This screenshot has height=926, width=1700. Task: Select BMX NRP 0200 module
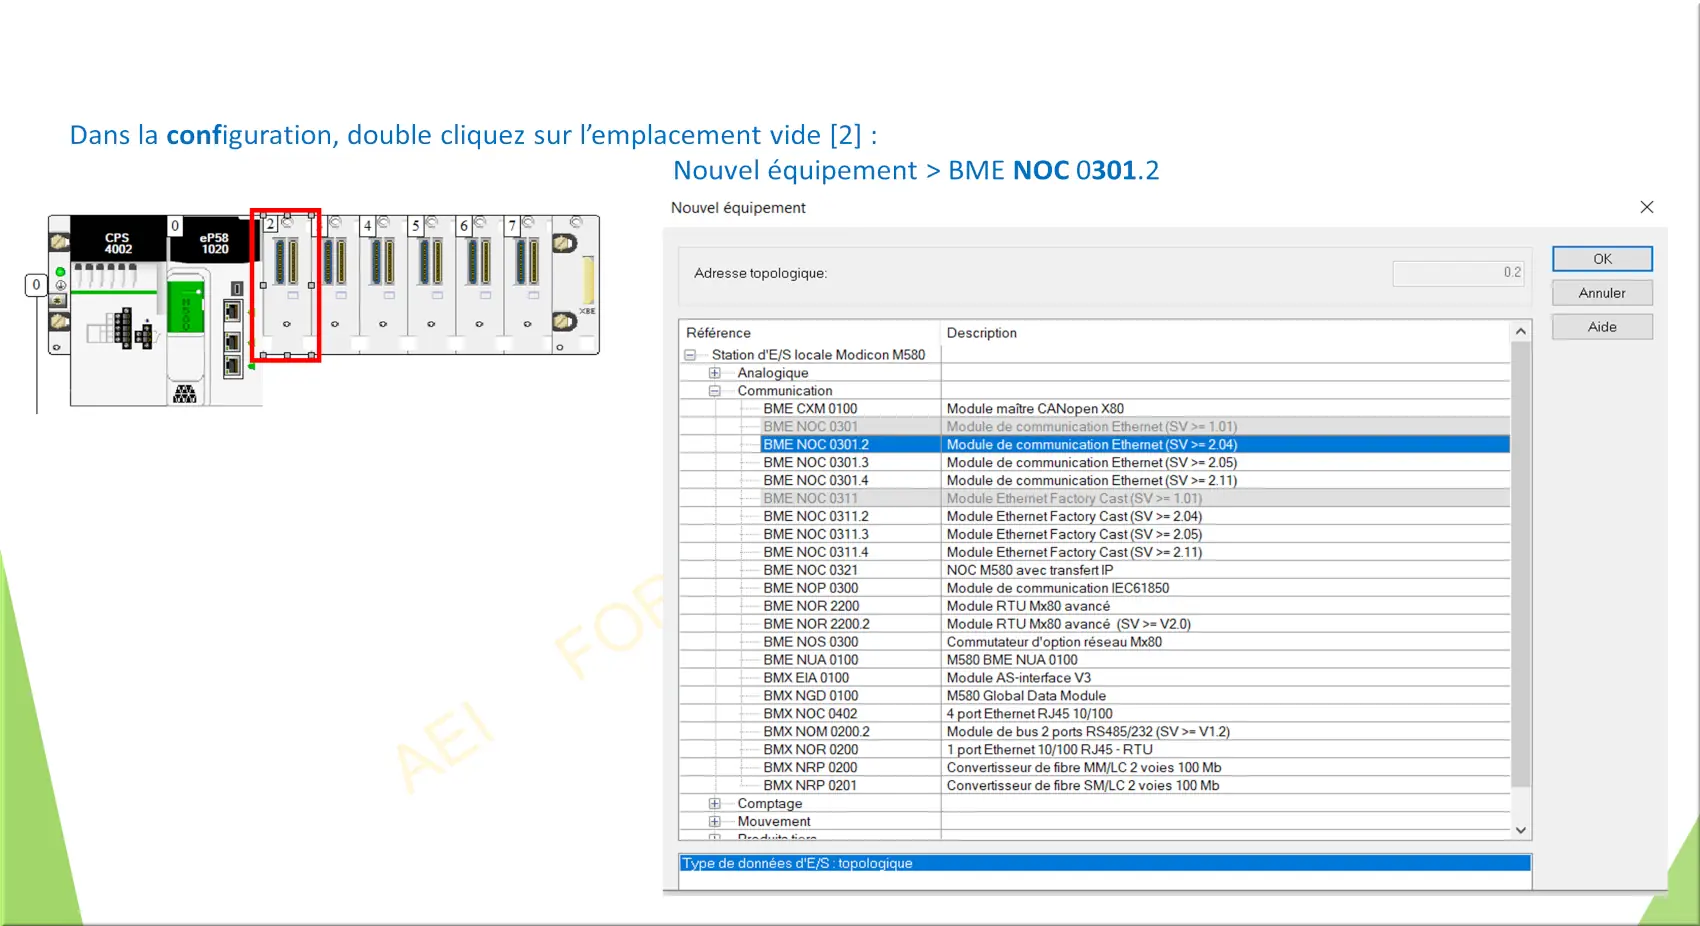[x=810, y=769]
